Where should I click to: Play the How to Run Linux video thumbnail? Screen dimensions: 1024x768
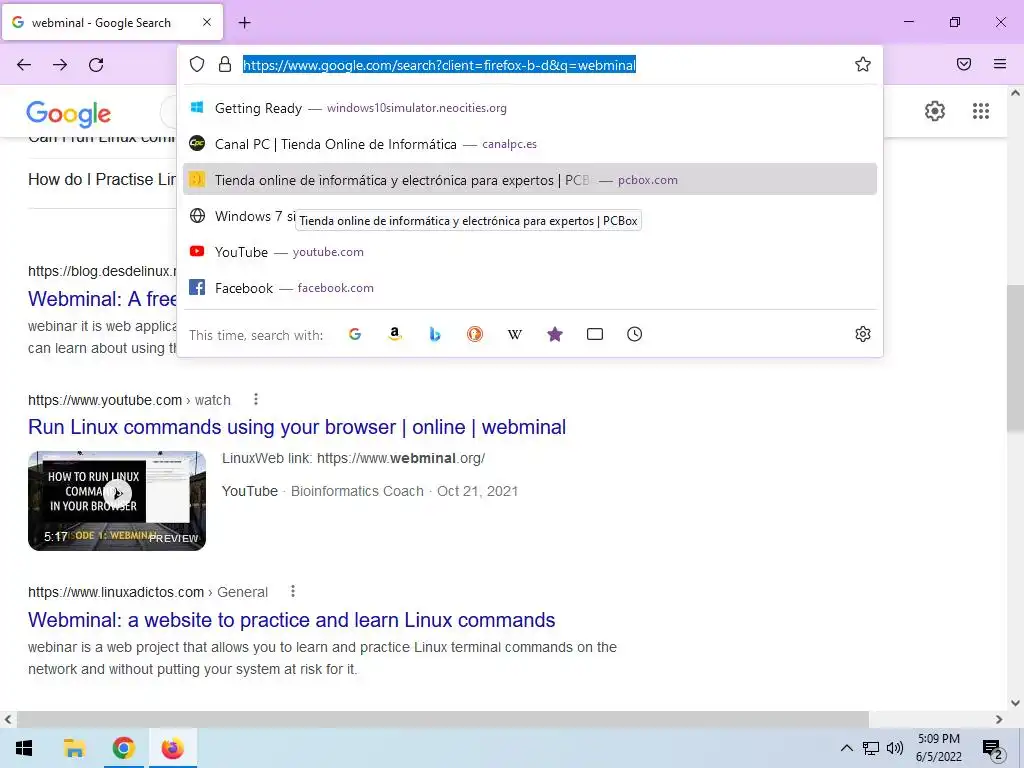click(x=117, y=501)
